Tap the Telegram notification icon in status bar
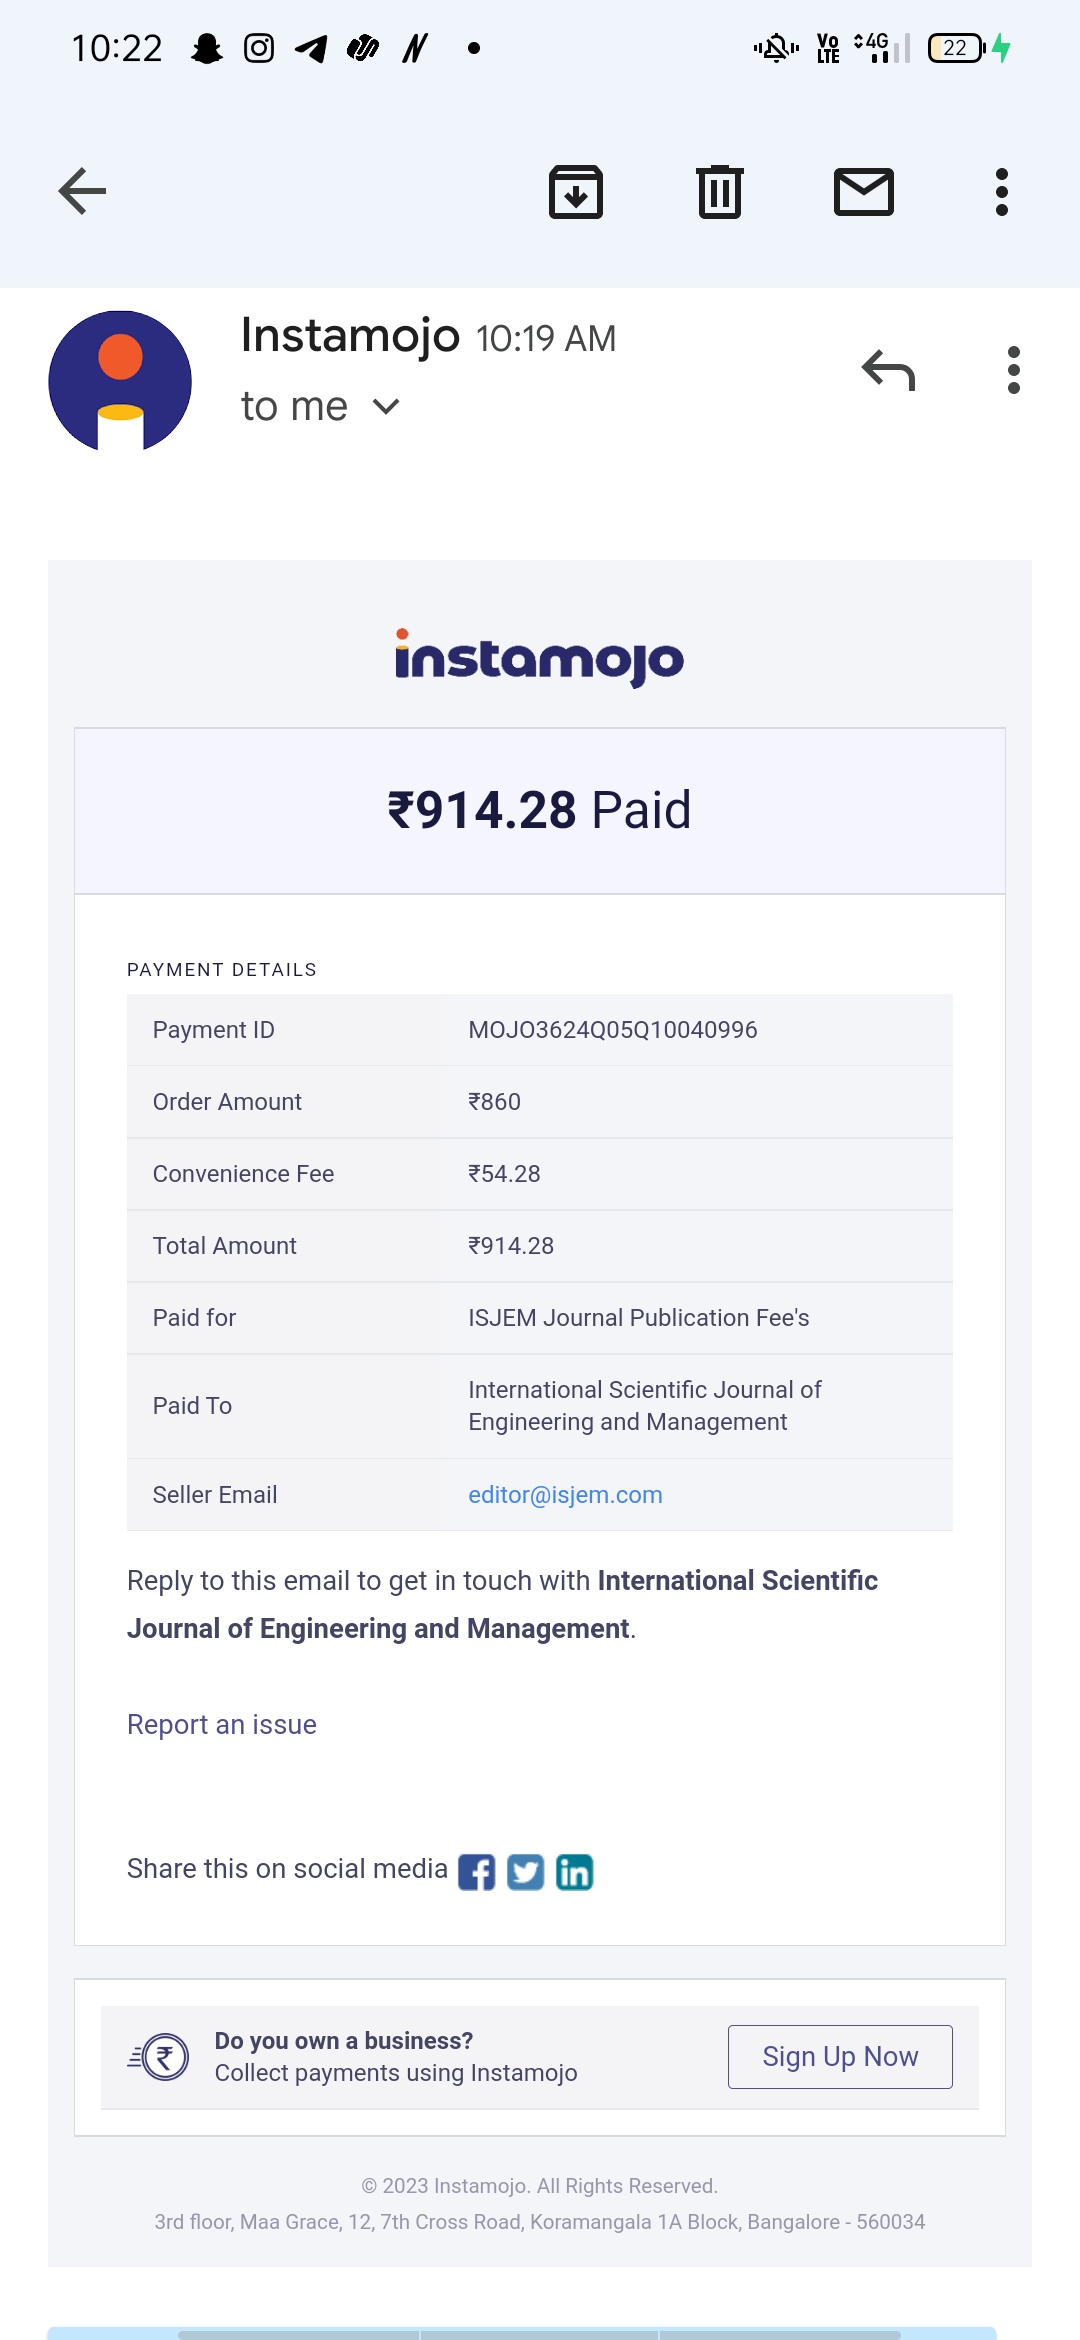Image resolution: width=1080 pixels, height=2340 pixels. point(311,48)
